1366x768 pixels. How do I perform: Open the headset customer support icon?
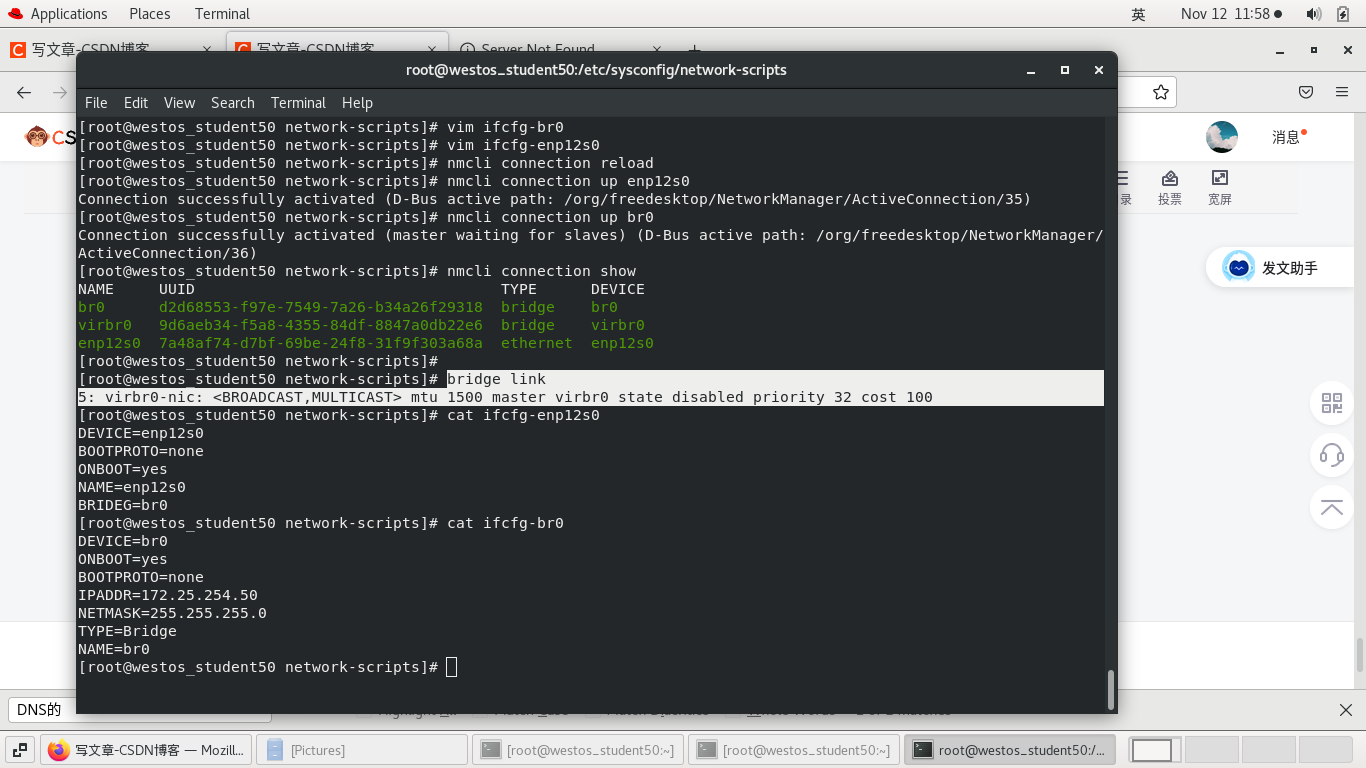pyautogui.click(x=1331, y=456)
